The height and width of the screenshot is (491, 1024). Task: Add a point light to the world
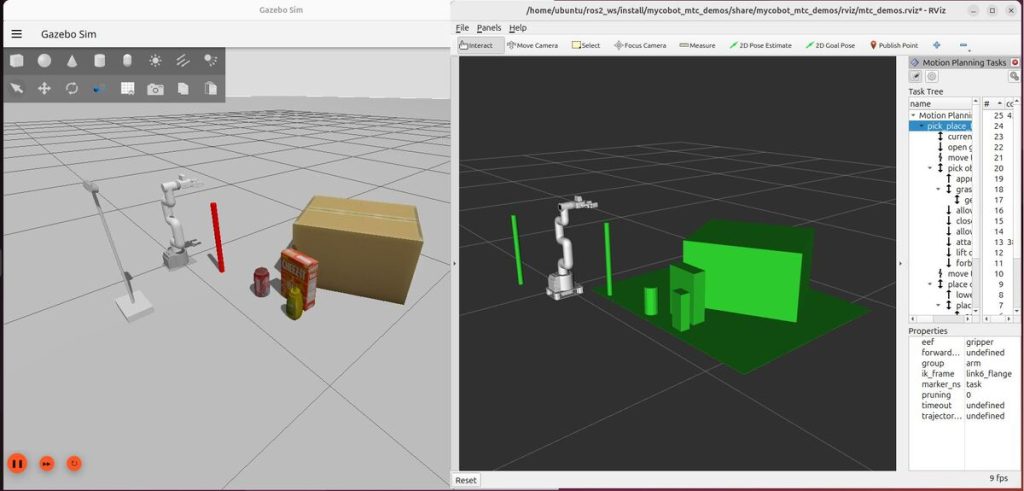click(155, 61)
